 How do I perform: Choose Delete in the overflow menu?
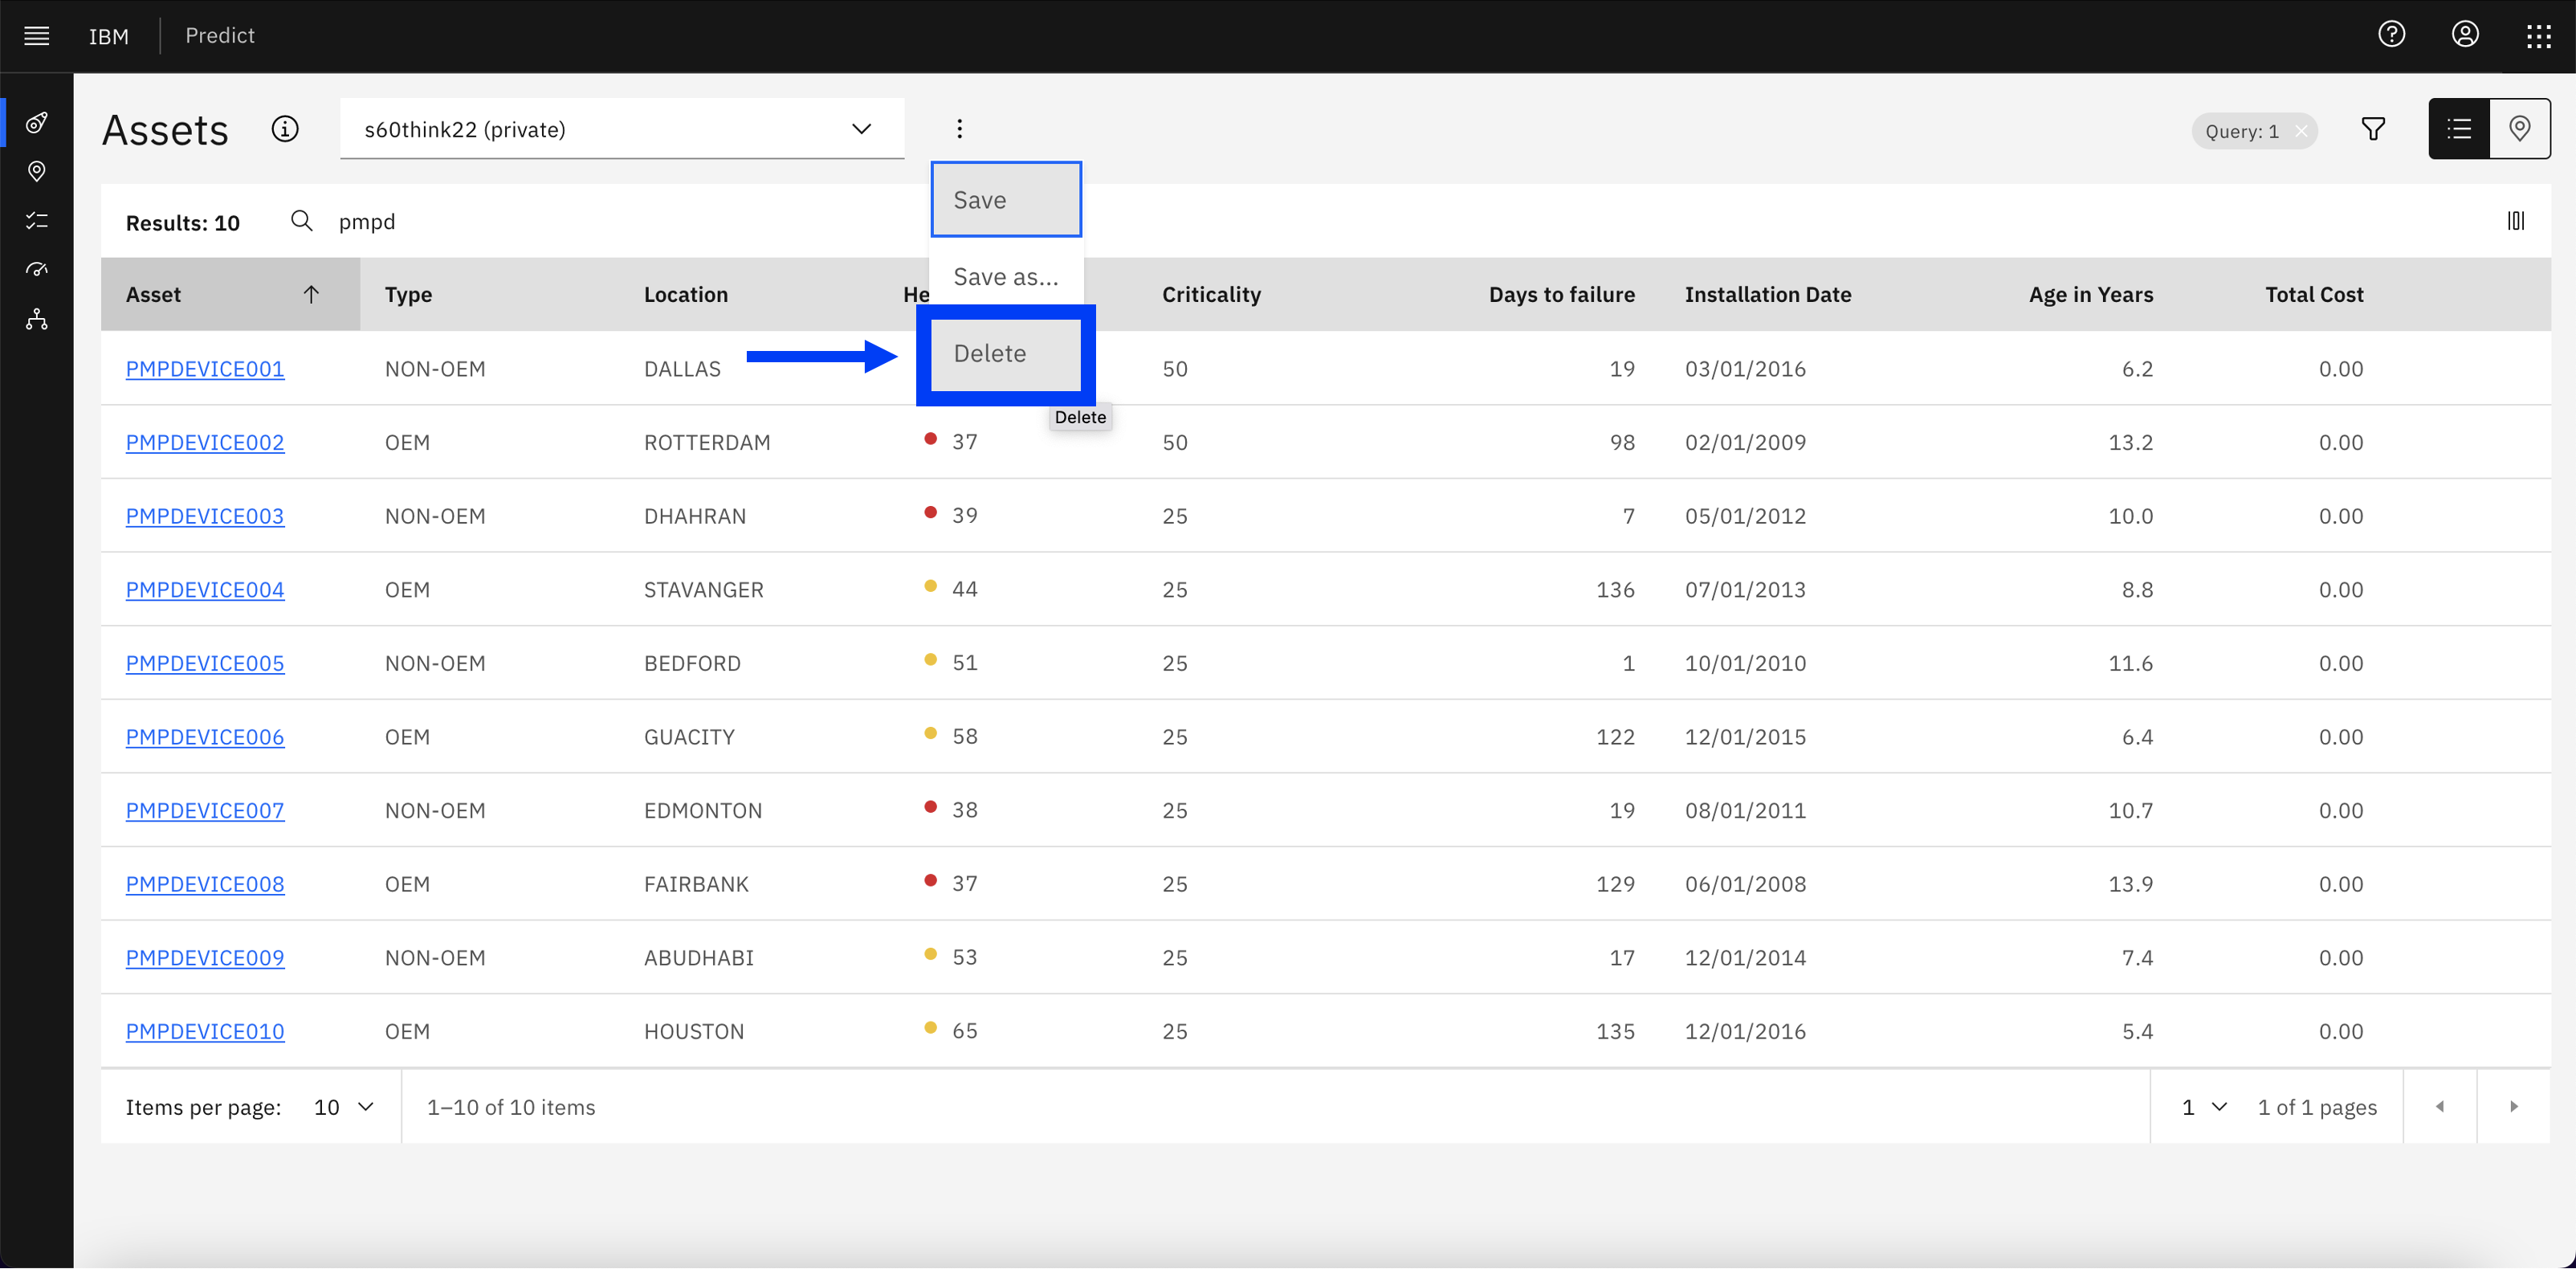pos(1006,354)
